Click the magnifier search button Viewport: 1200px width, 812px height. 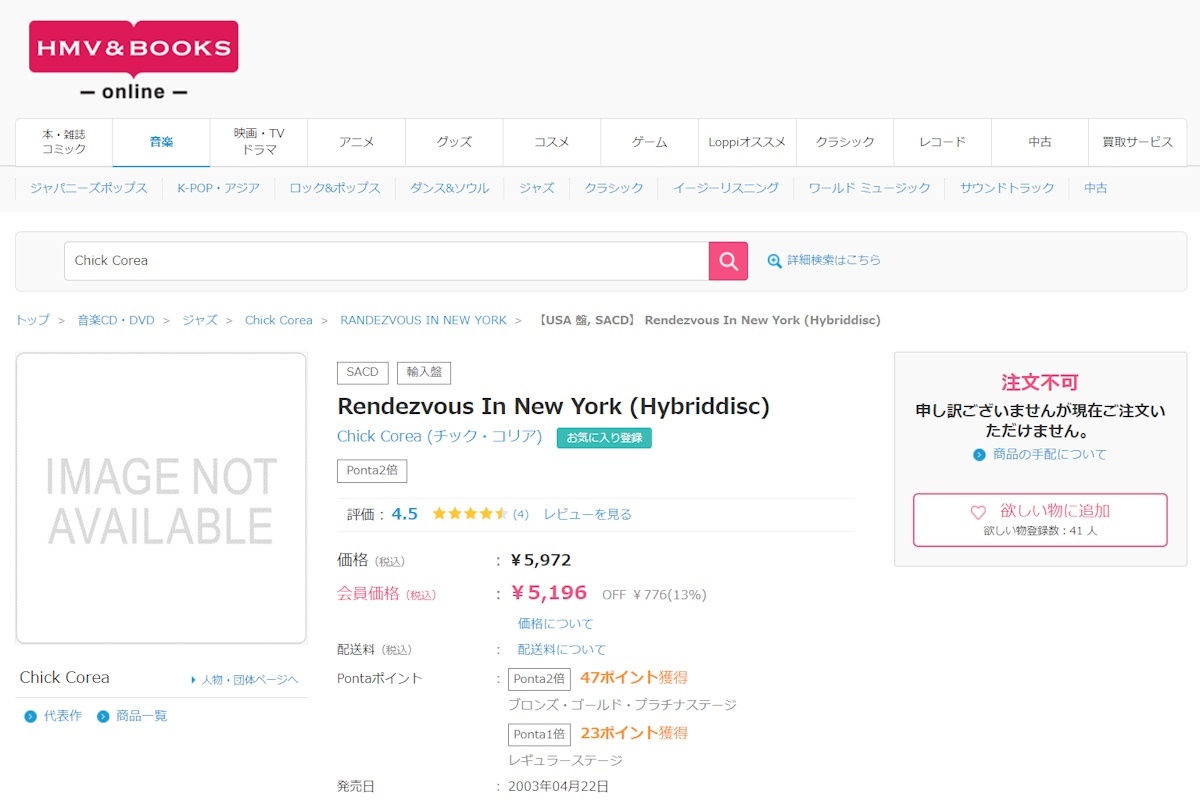tap(728, 261)
